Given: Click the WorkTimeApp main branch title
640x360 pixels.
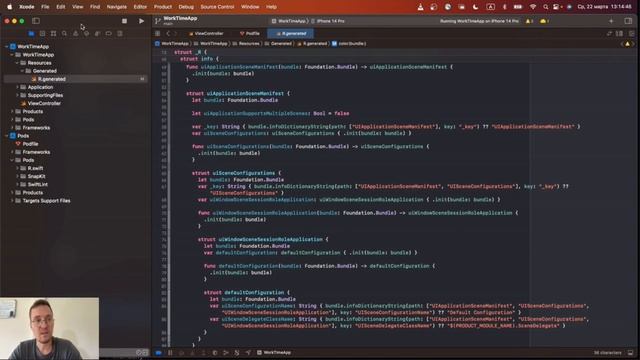Looking at the screenshot, I should coord(180,20).
